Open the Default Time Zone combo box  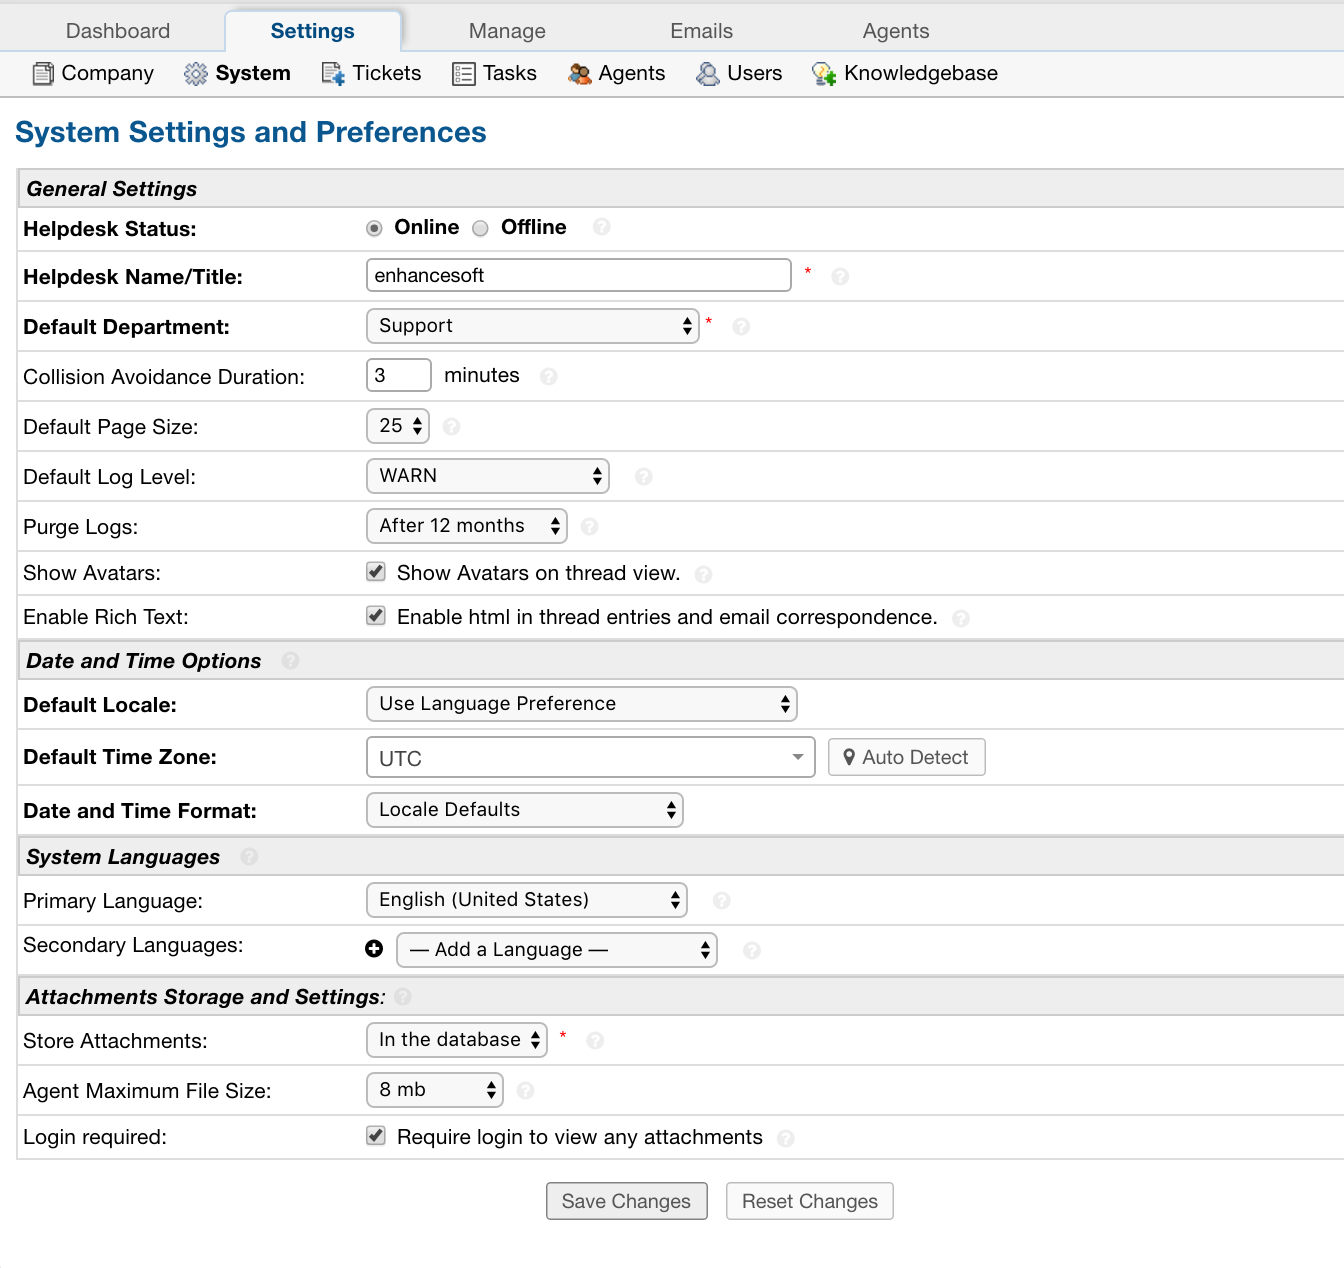pos(591,758)
